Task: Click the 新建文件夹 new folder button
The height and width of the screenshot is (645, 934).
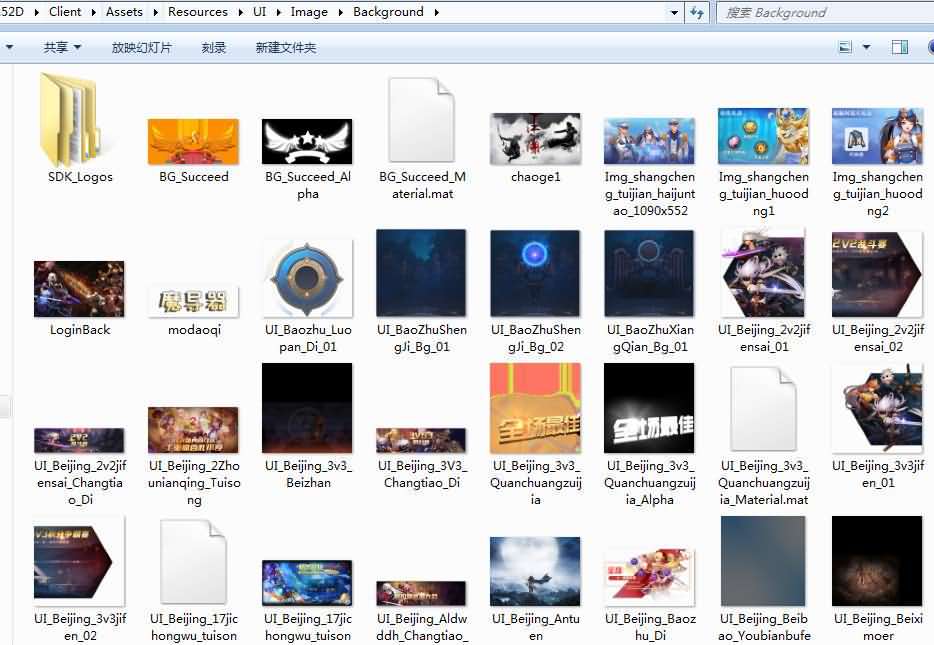Action: tap(285, 47)
